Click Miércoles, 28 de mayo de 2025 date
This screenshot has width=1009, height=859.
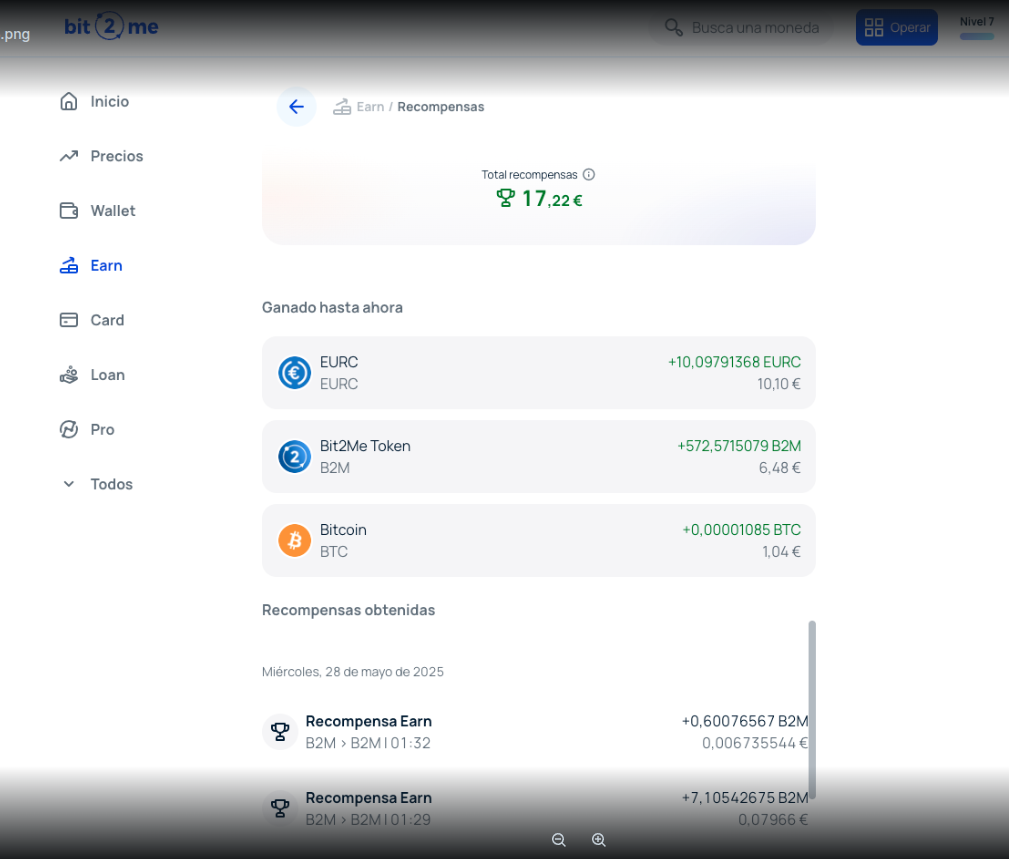point(353,672)
